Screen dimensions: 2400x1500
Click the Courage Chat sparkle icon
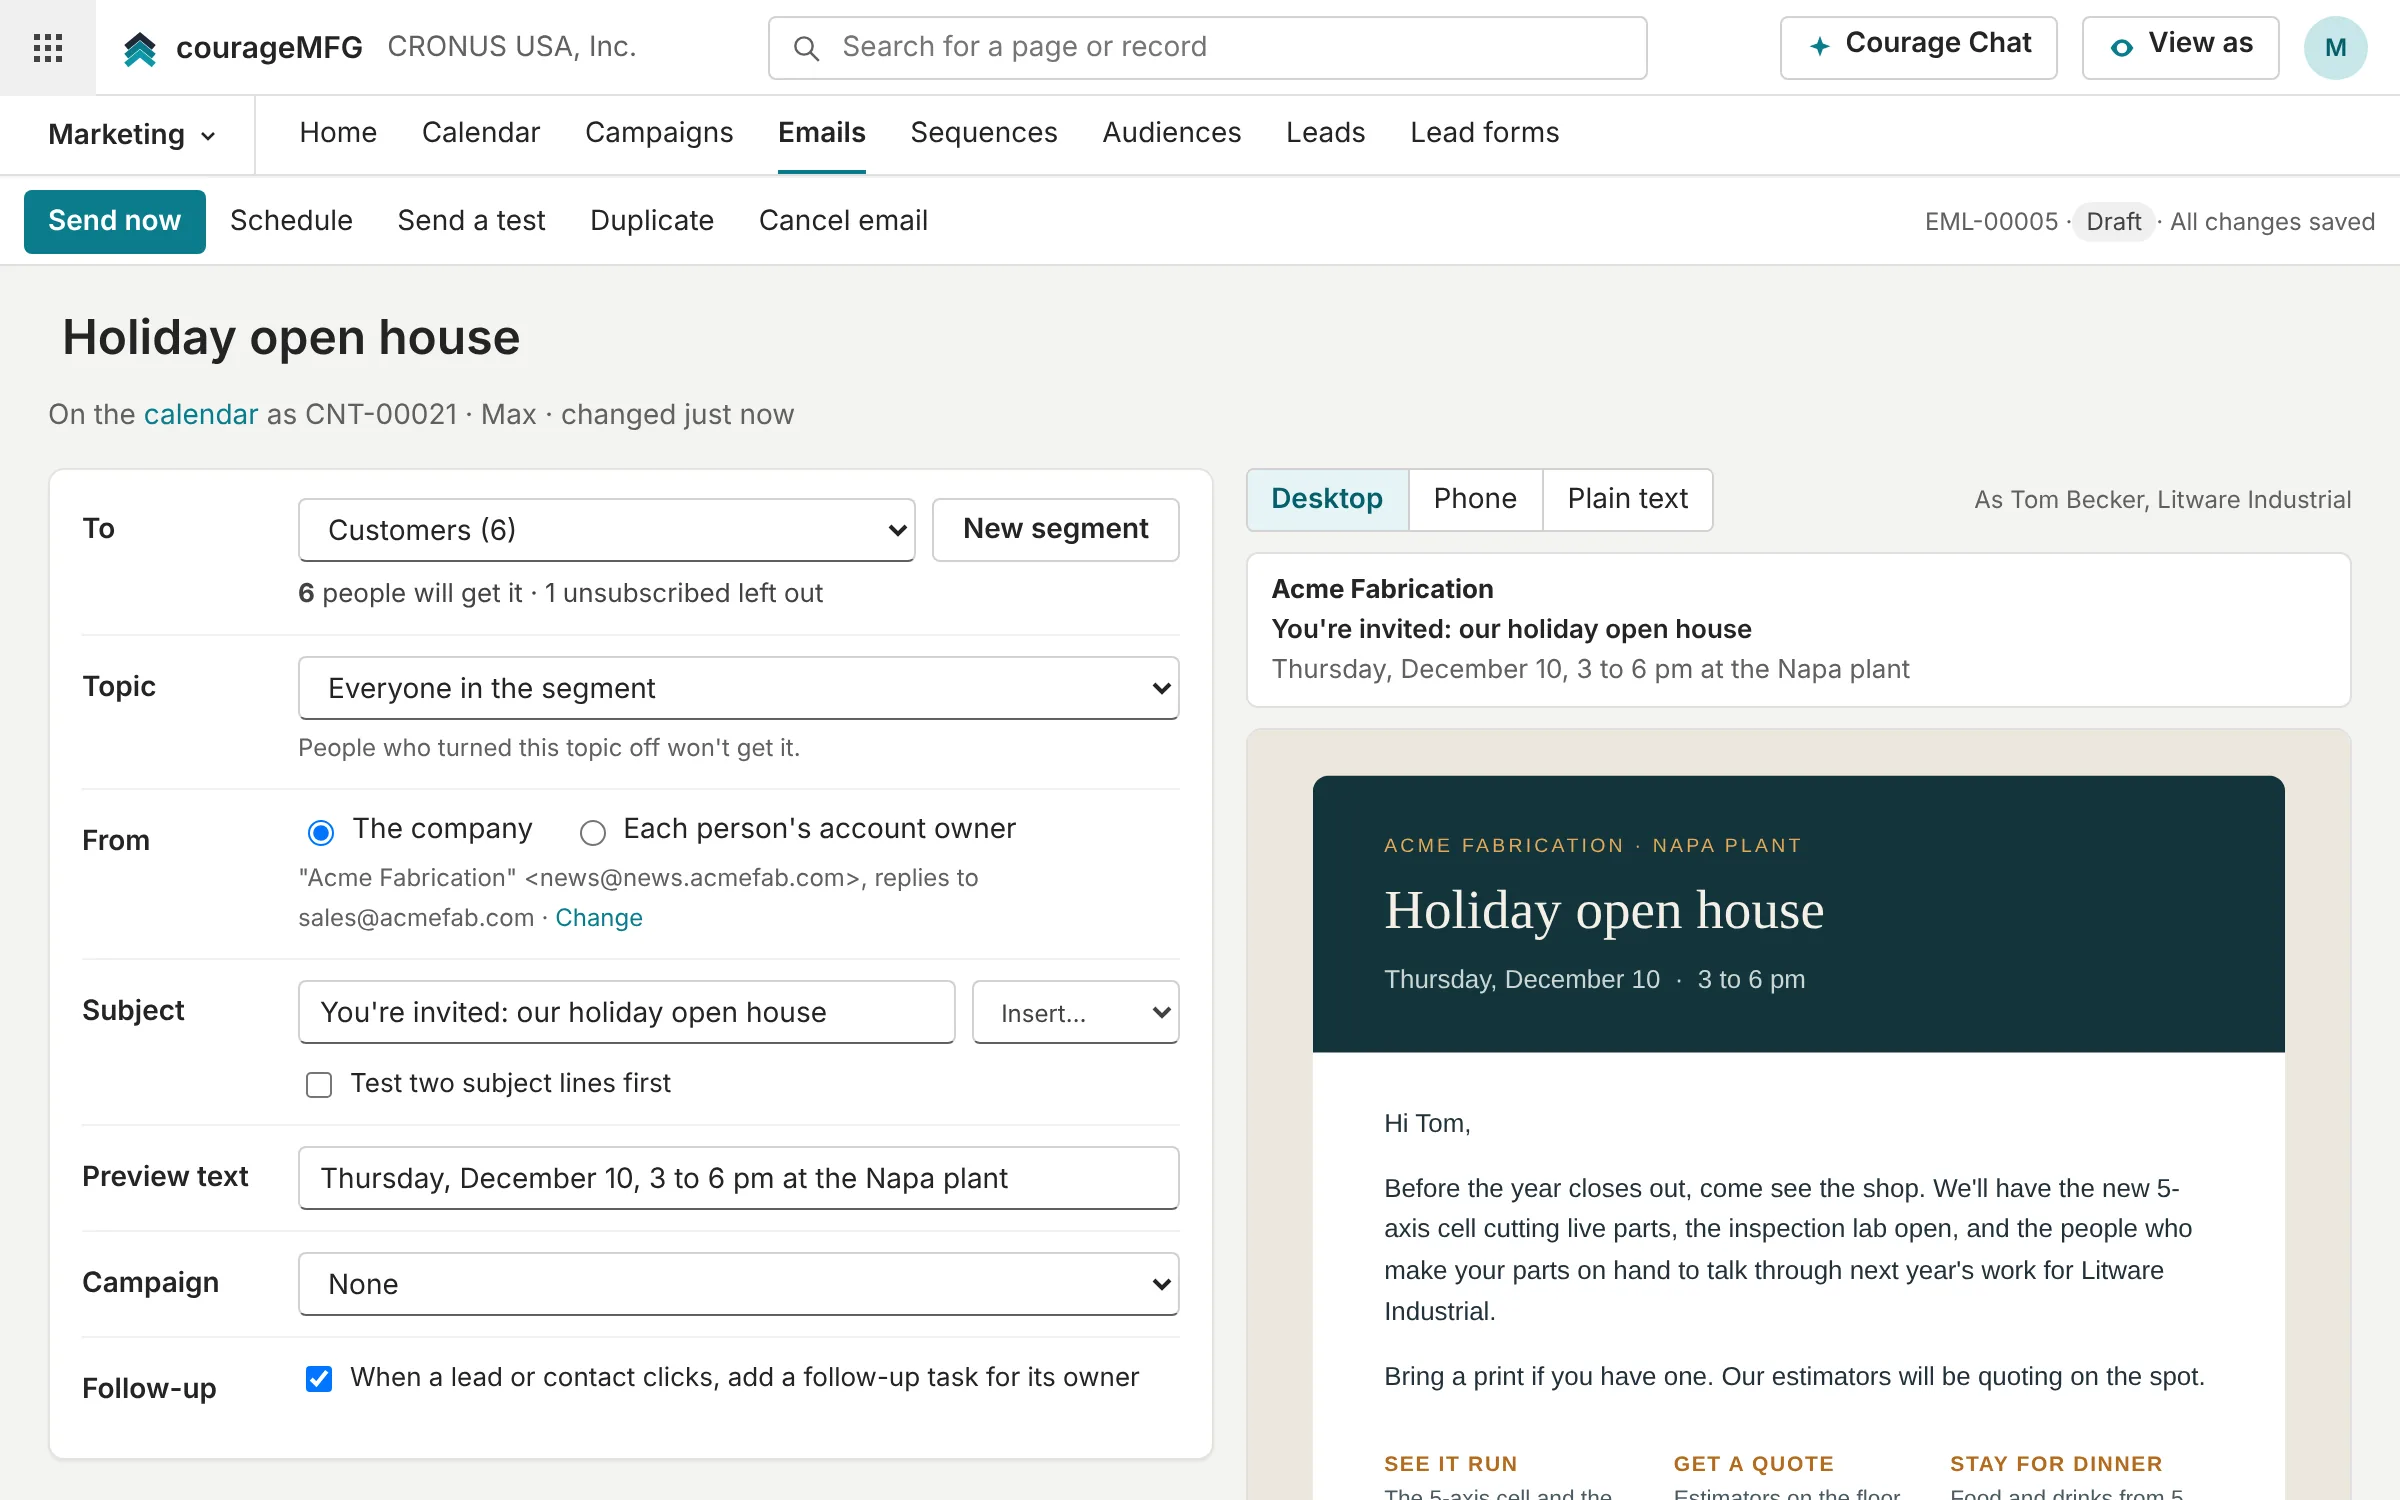point(1820,45)
